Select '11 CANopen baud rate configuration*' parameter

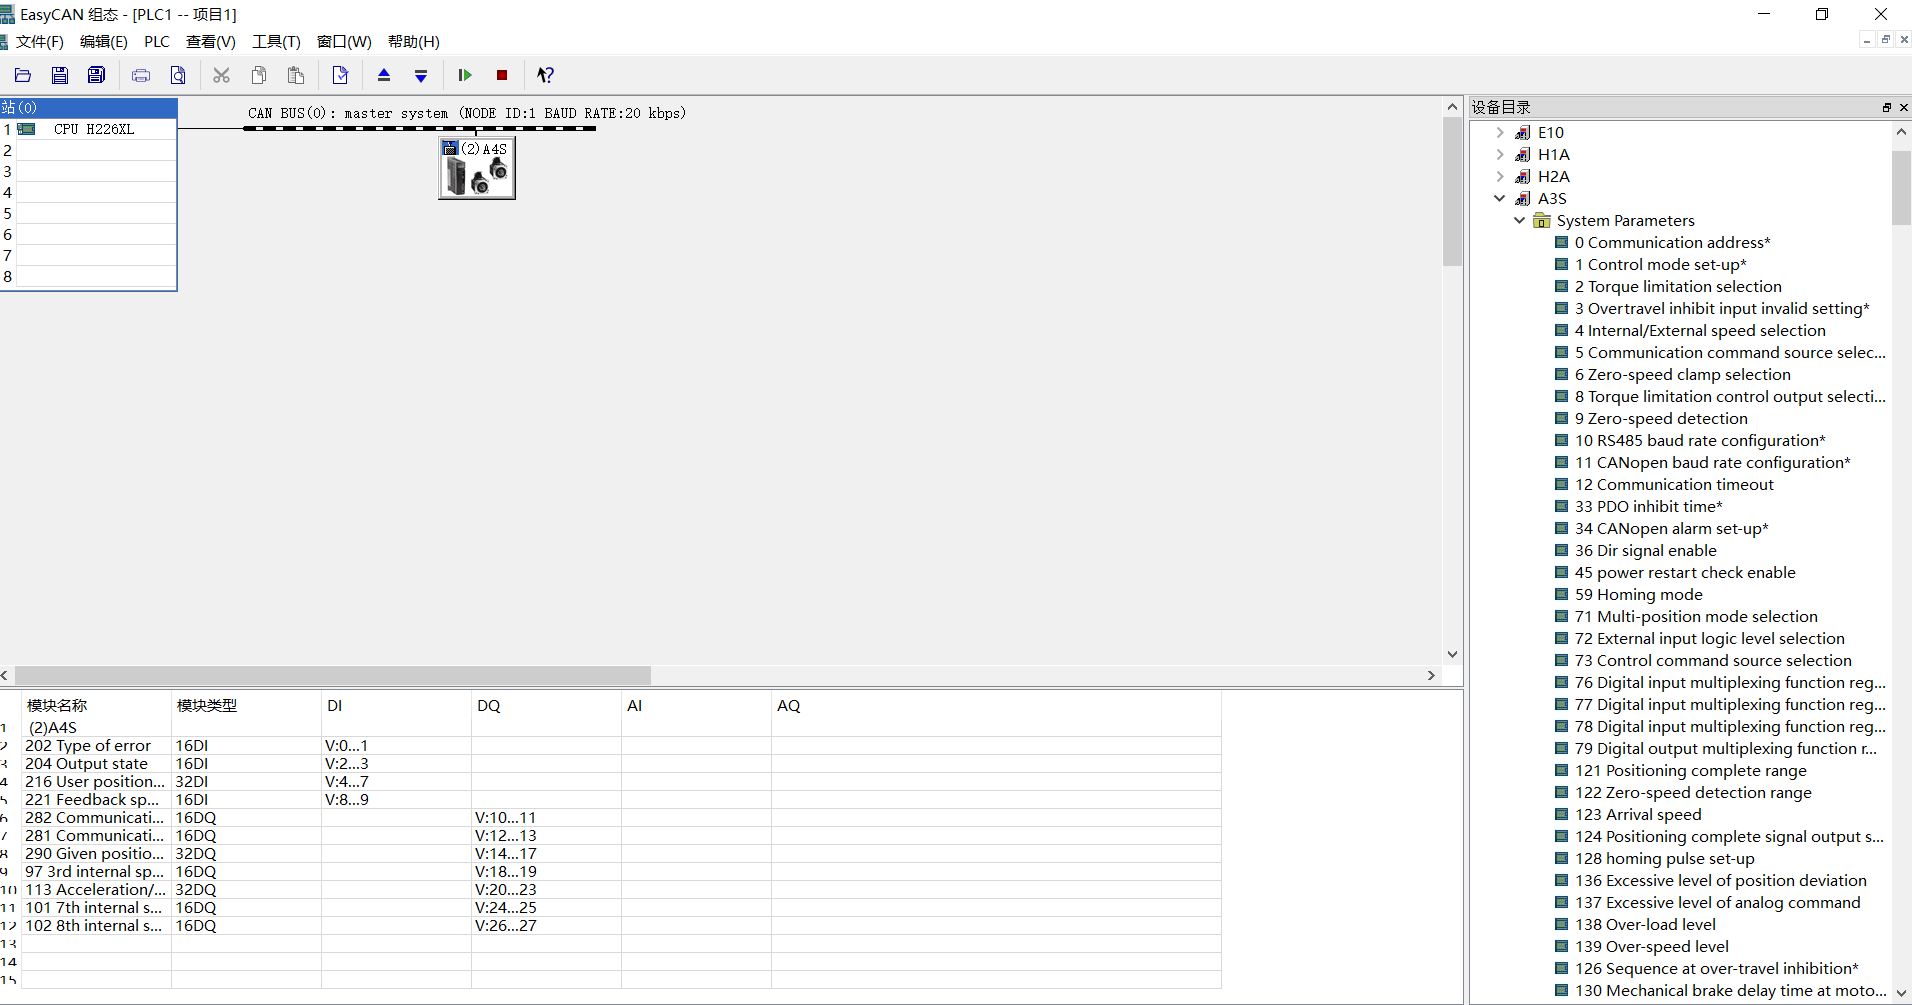(x=1712, y=462)
